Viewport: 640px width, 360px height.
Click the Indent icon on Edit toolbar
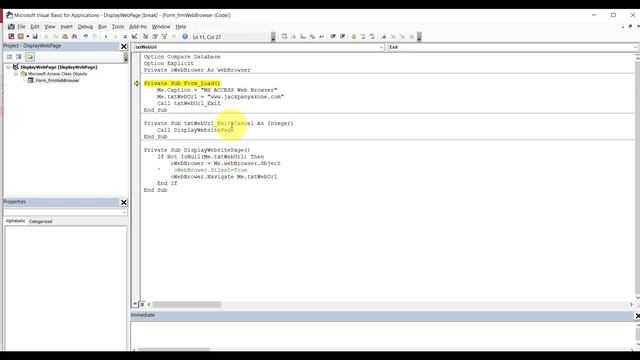pos(333,37)
